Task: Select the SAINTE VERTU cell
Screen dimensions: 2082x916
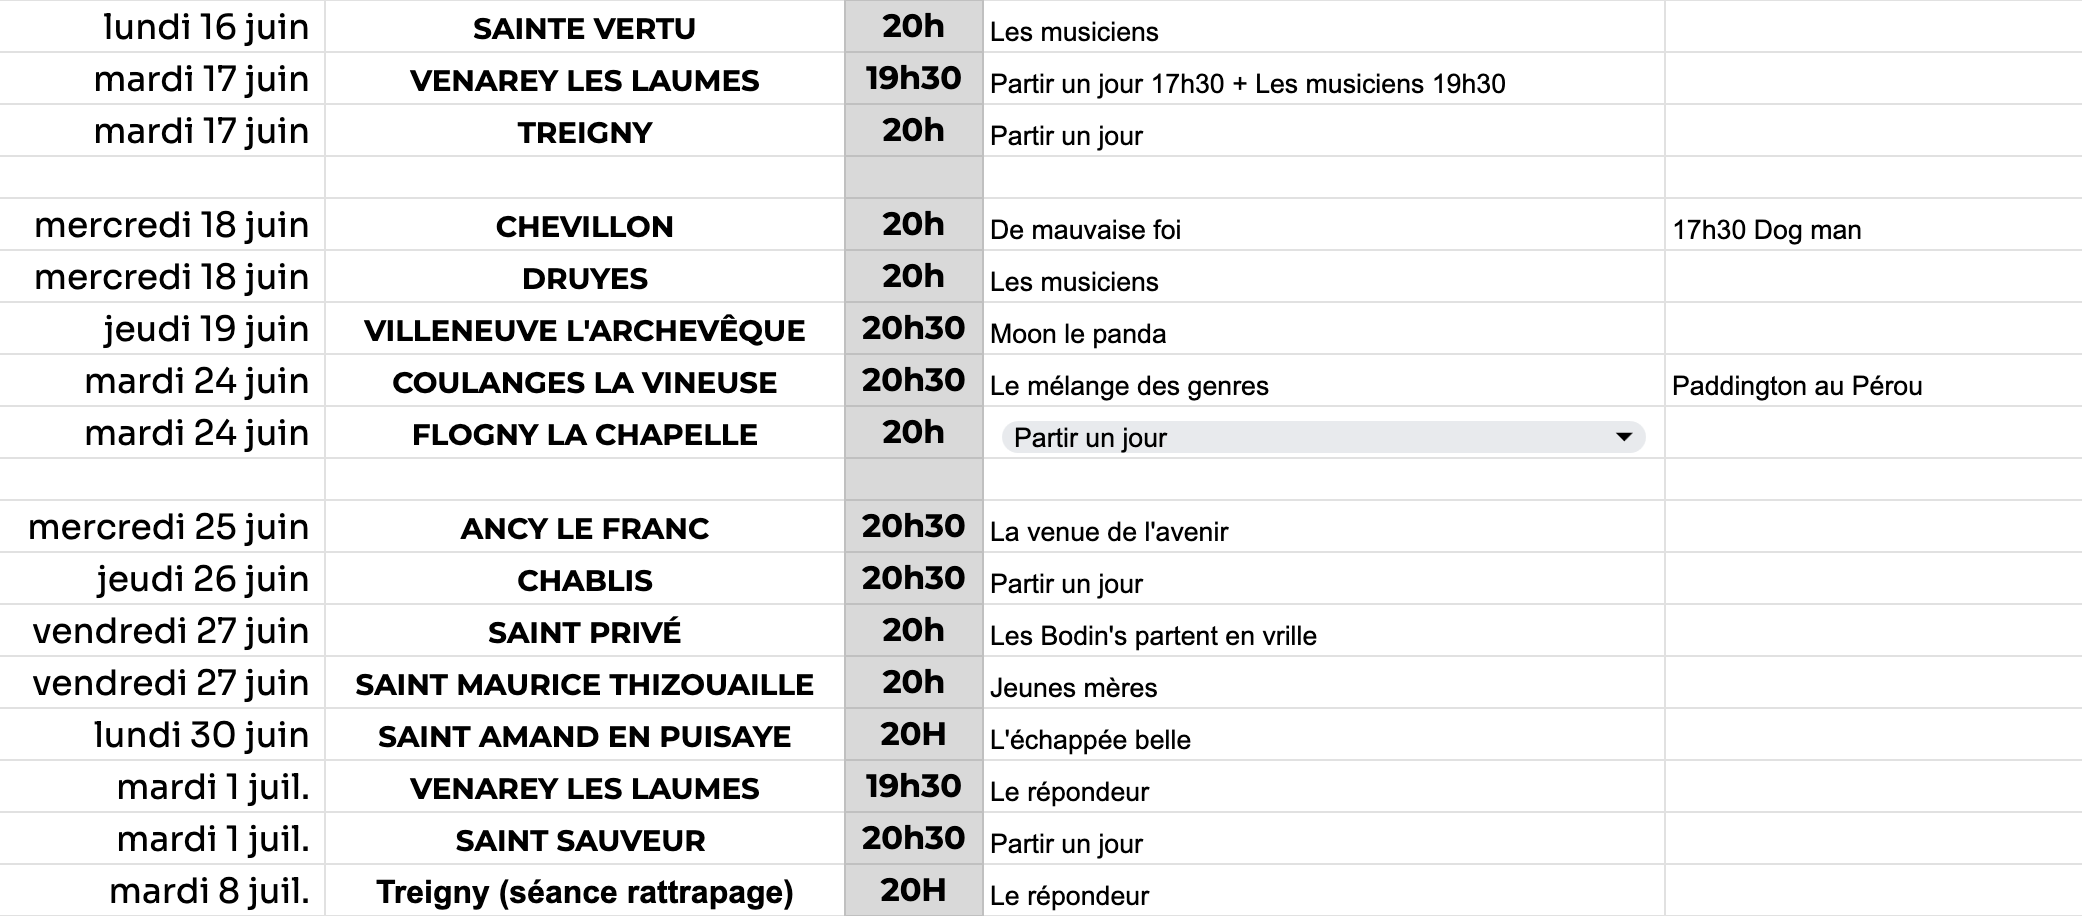Action: pos(585,27)
